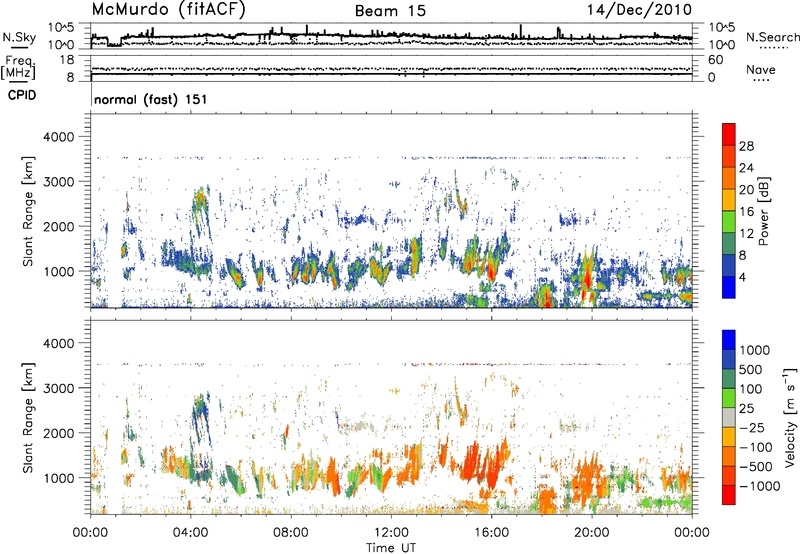Click the 20 value on Power colorbar

(746, 190)
